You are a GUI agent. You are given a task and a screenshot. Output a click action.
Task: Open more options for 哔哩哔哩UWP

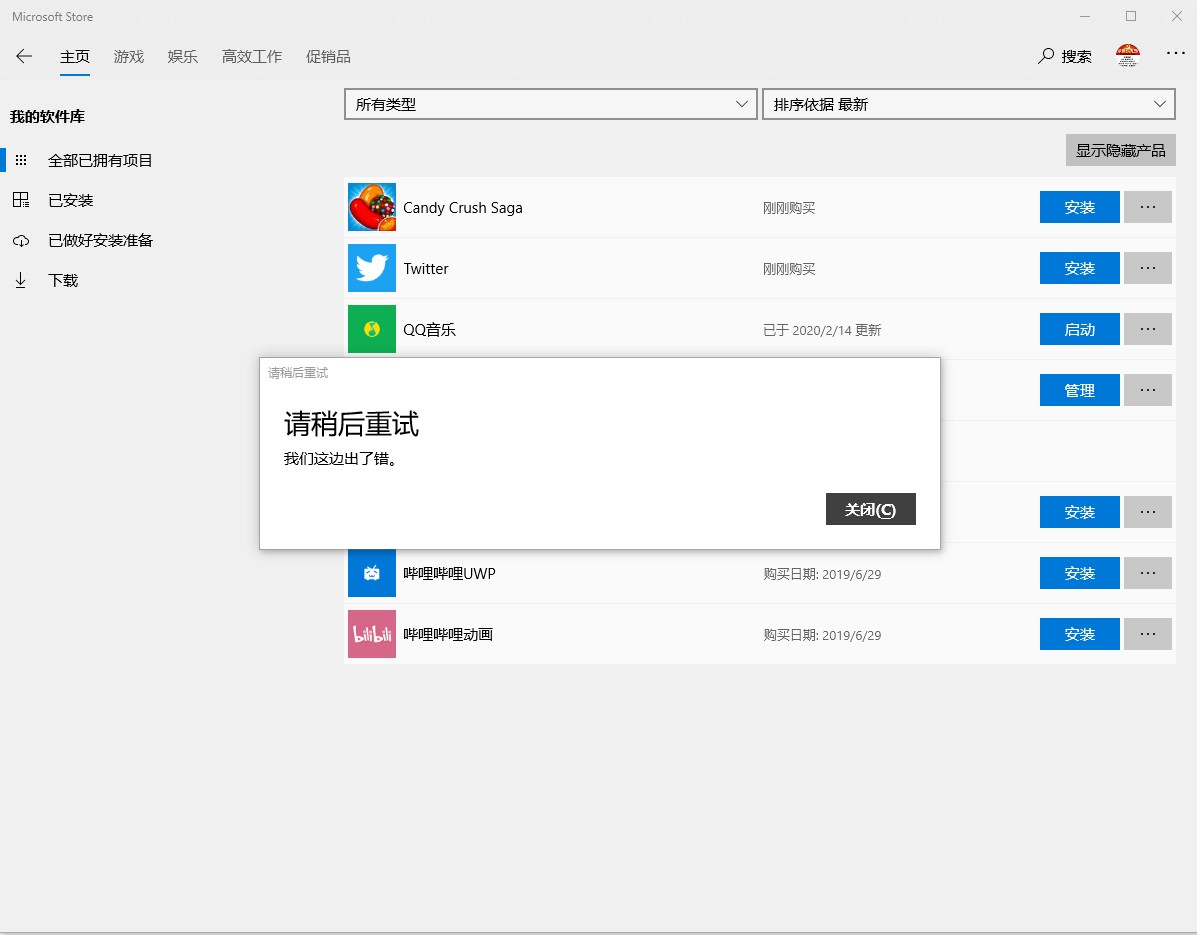1147,573
